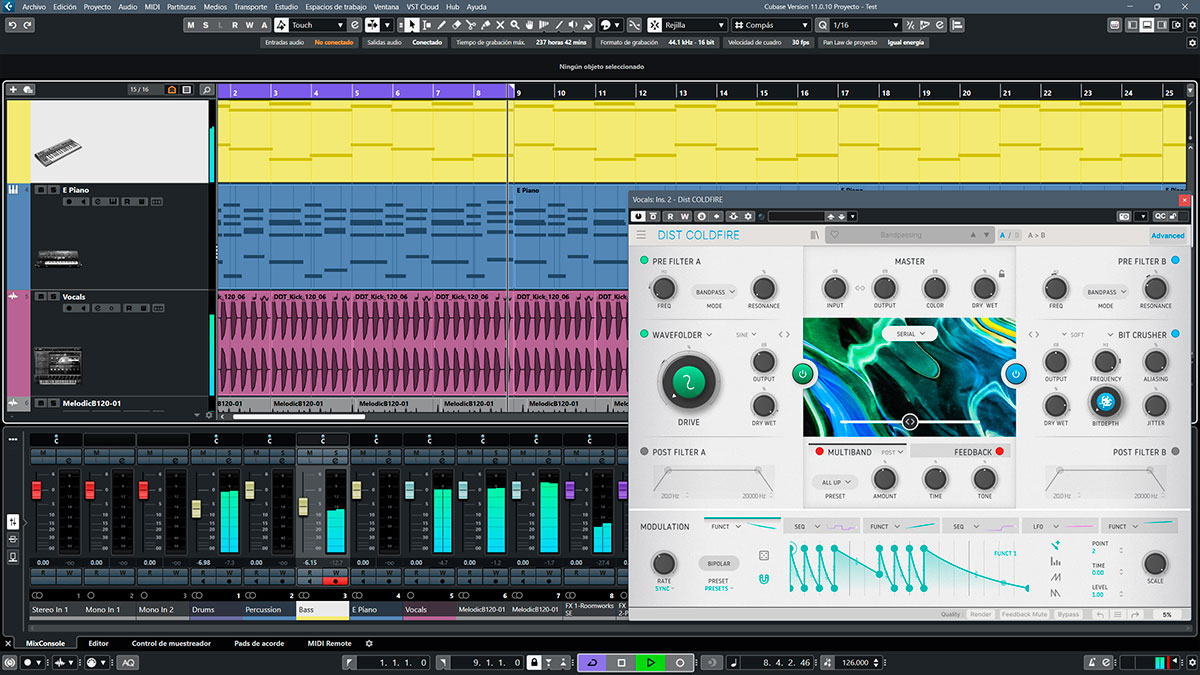Click the Advanced button in Dist Coldfire
The image size is (1200, 675).
pyautogui.click(x=1167, y=236)
